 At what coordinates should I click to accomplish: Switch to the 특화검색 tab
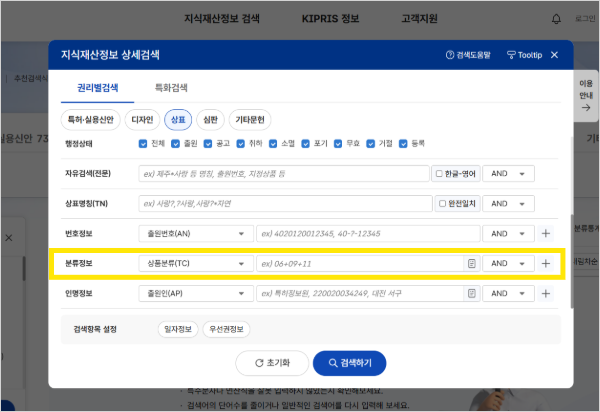[x=171, y=88]
